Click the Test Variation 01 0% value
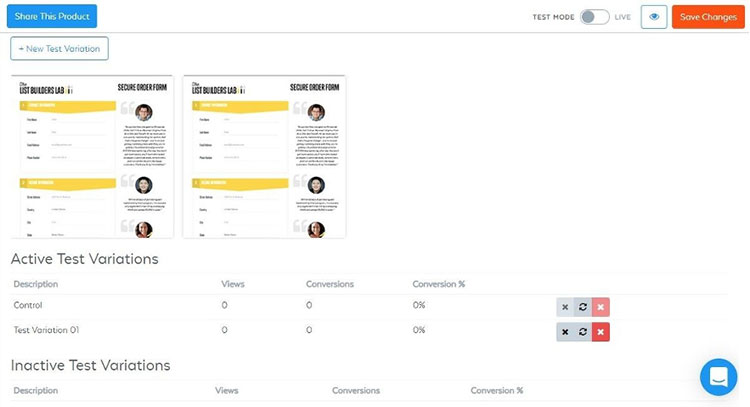The height and width of the screenshot is (407, 750). click(419, 330)
